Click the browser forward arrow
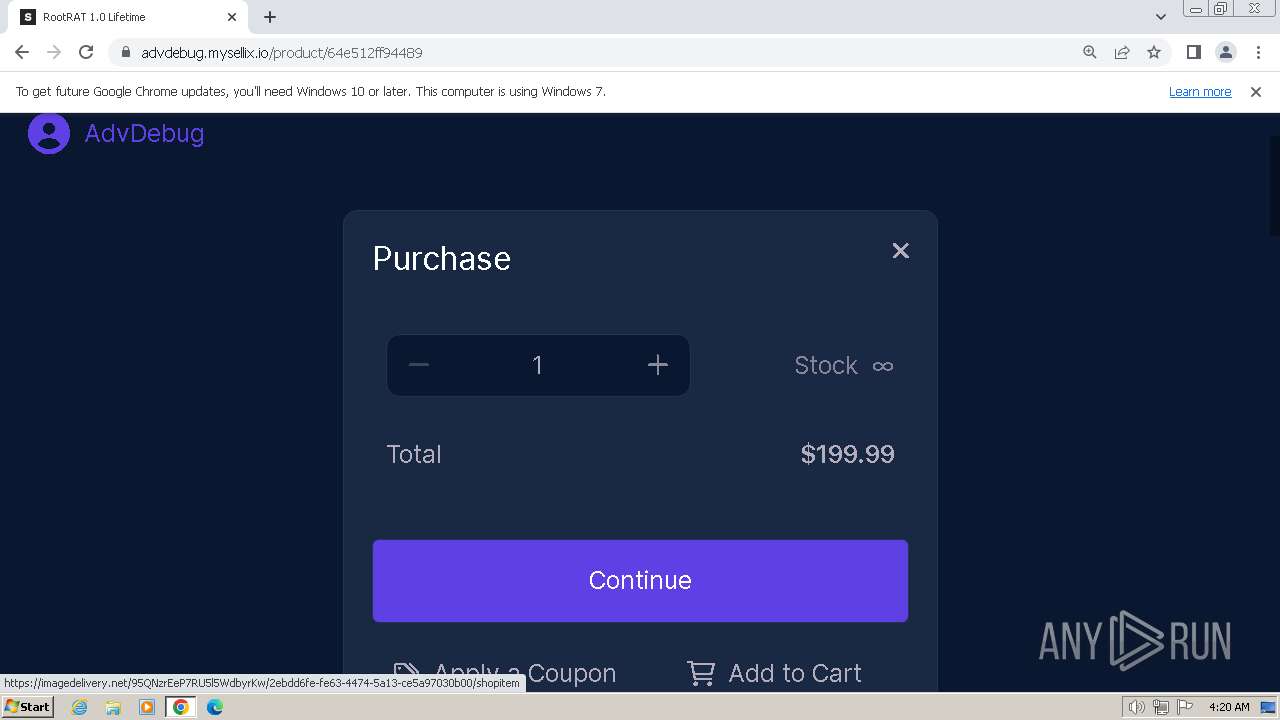 coord(54,52)
